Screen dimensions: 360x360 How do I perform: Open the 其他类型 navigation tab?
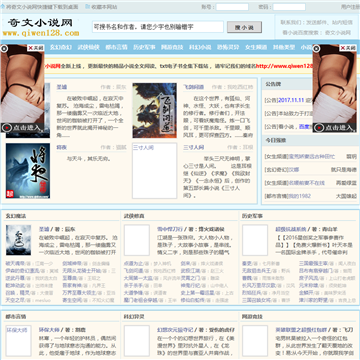(284, 47)
